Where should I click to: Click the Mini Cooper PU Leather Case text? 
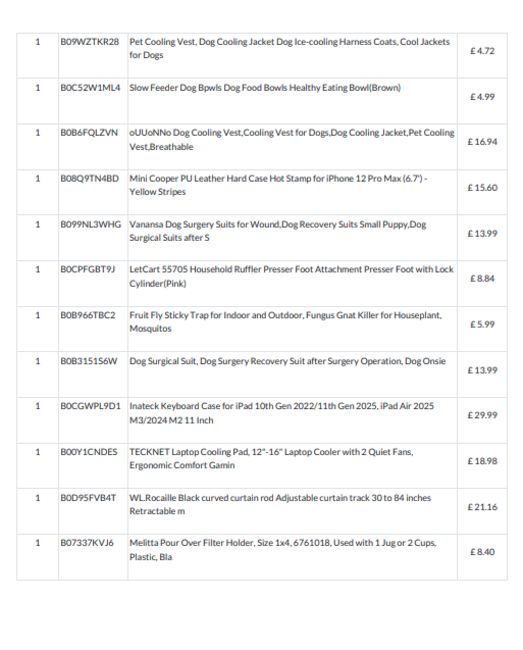[x=278, y=185]
